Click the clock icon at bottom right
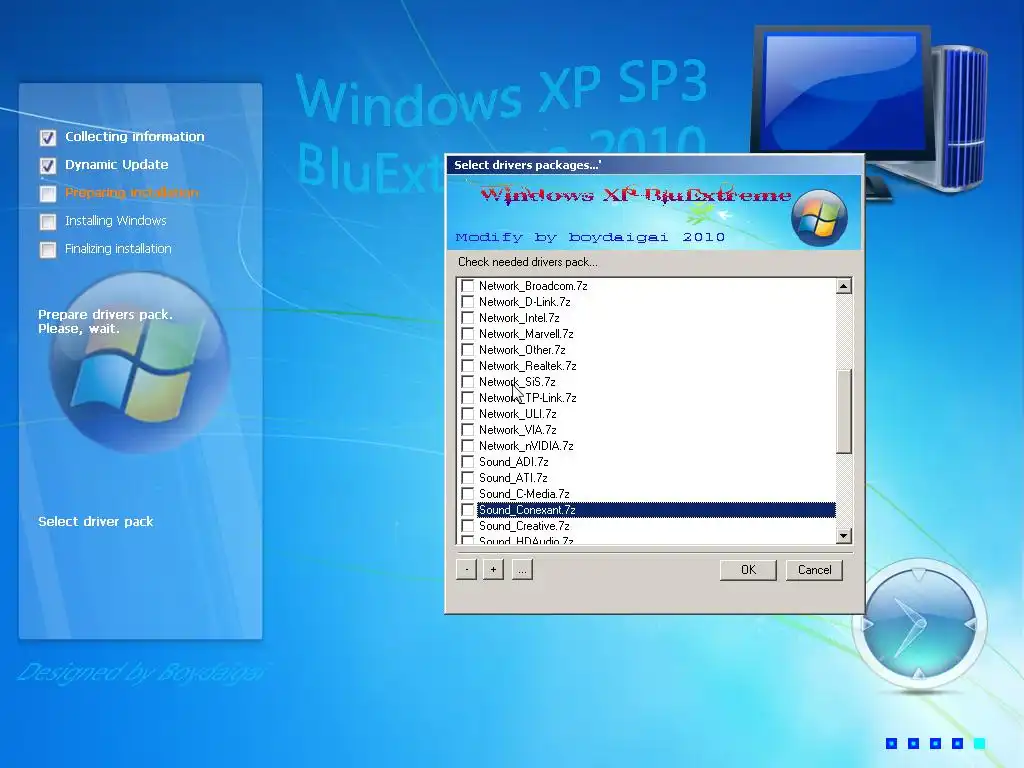Image resolution: width=1024 pixels, height=768 pixels. click(920, 624)
